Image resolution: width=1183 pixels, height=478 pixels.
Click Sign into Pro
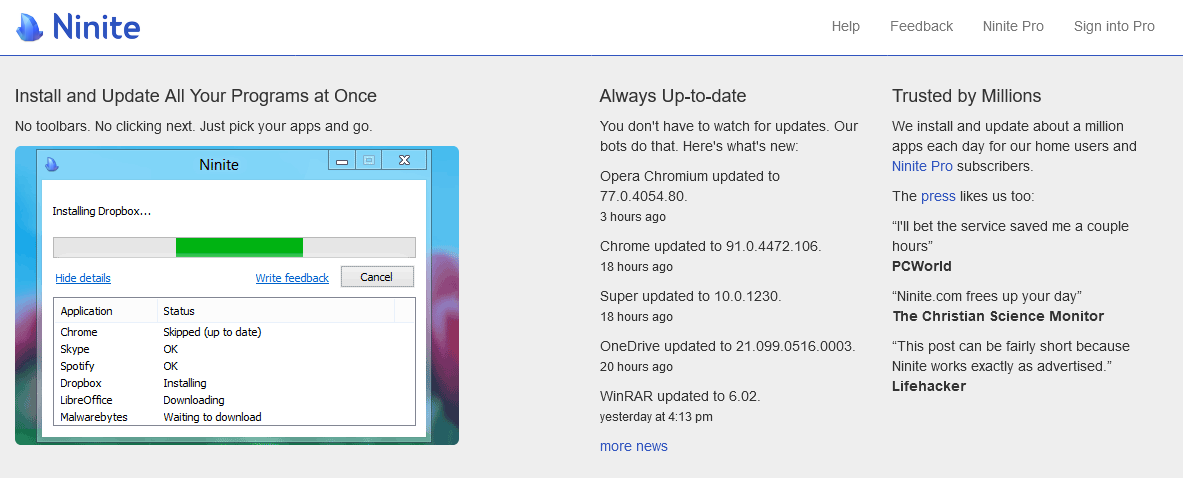tap(1114, 27)
